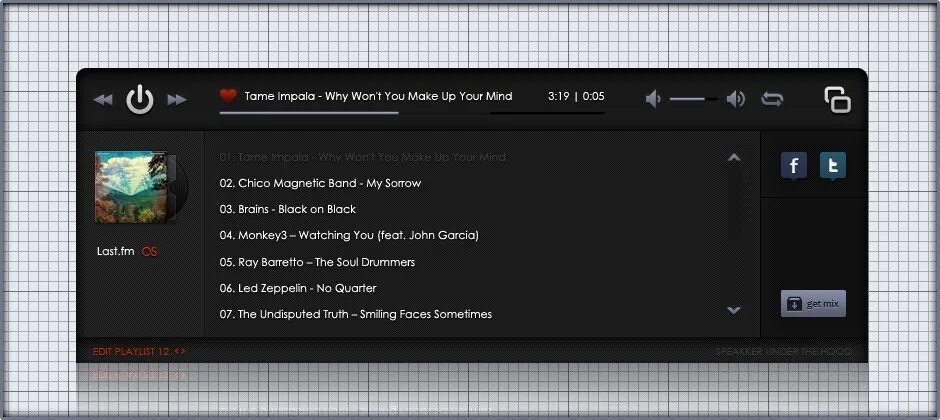Image resolution: width=940 pixels, height=420 pixels.
Task: Seek along the track progress bar
Action: (x=412, y=113)
